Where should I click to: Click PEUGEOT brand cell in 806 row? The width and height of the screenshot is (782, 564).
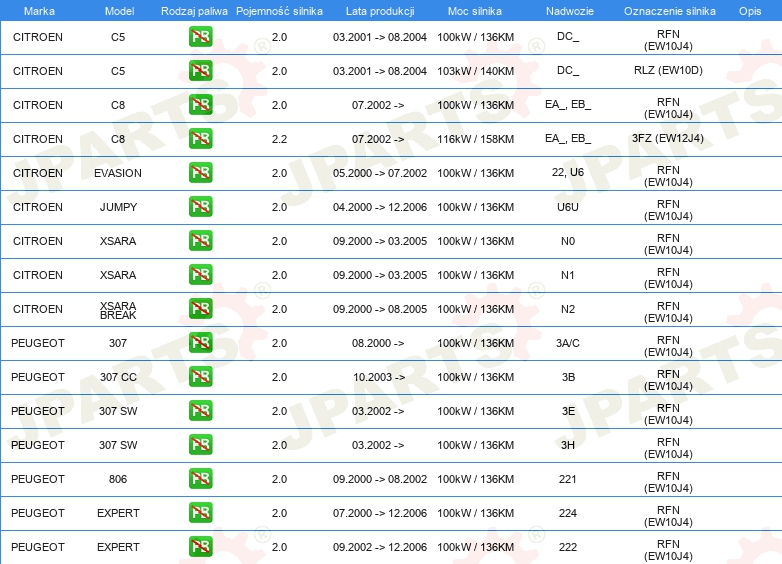coord(38,479)
